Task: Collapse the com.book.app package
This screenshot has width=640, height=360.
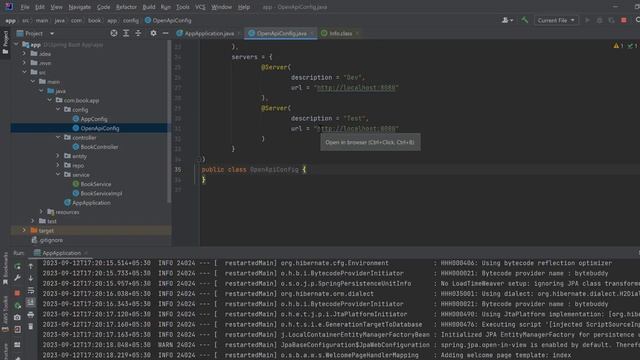Action: click(50, 100)
